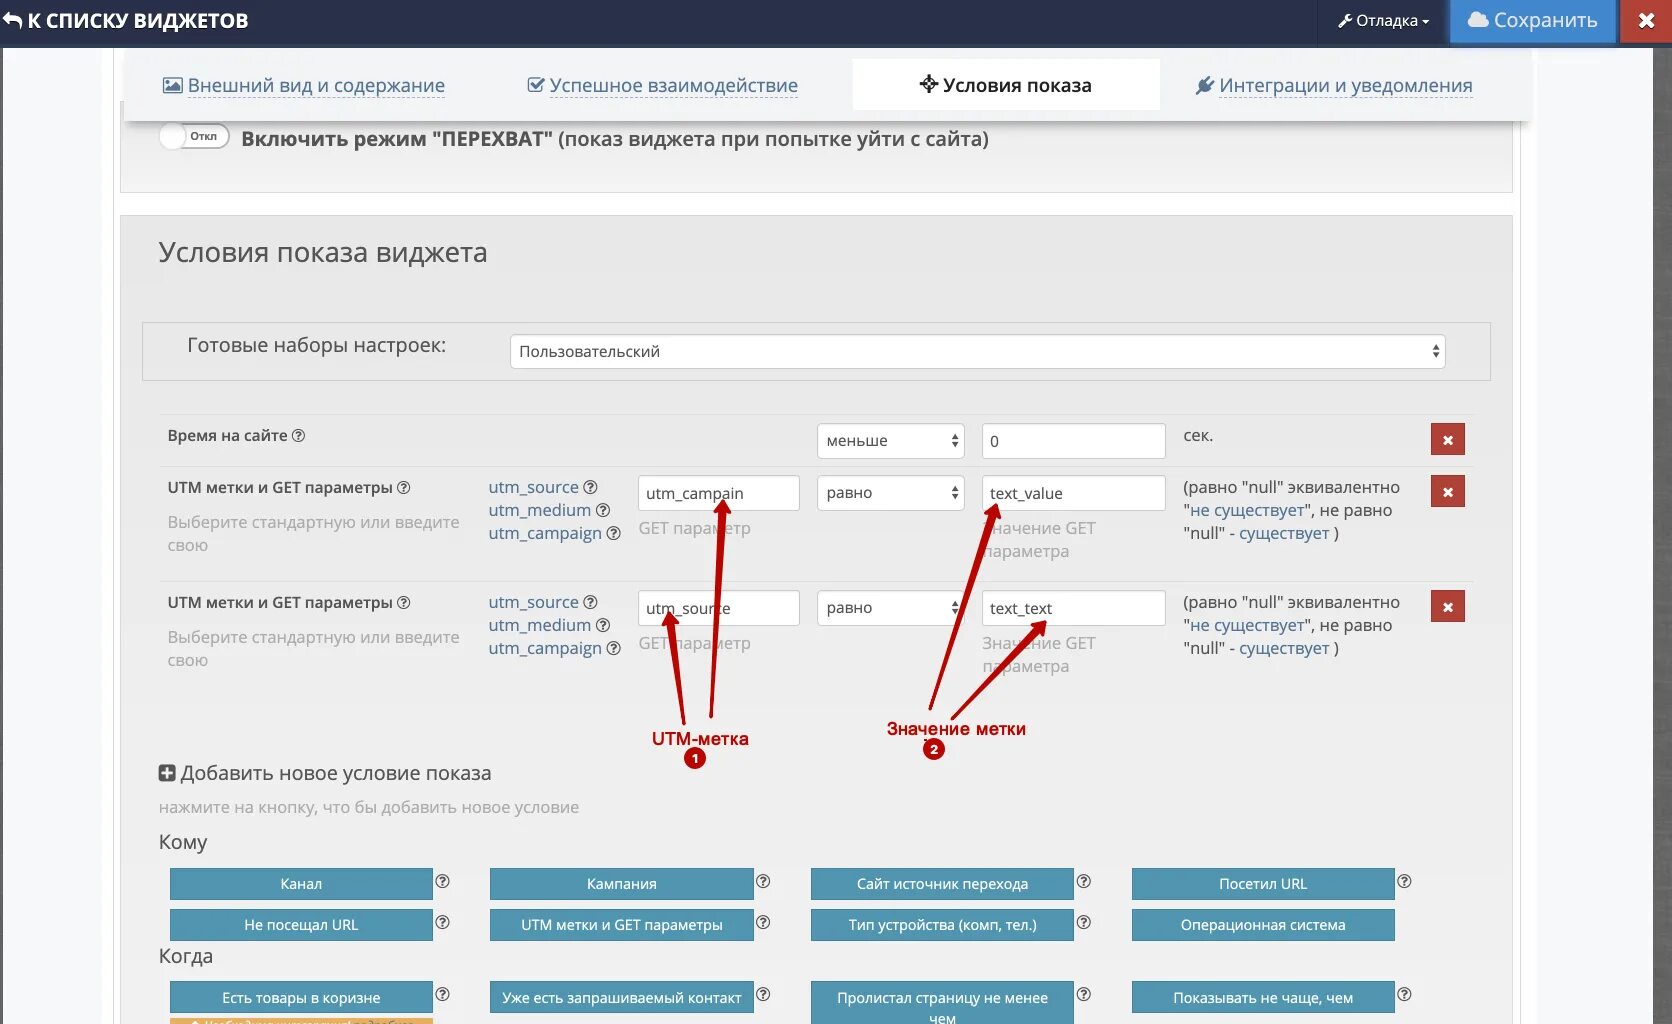The width and height of the screenshot is (1672, 1024).
Task: Close the editor with the red X
Action: click(x=1646, y=21)
